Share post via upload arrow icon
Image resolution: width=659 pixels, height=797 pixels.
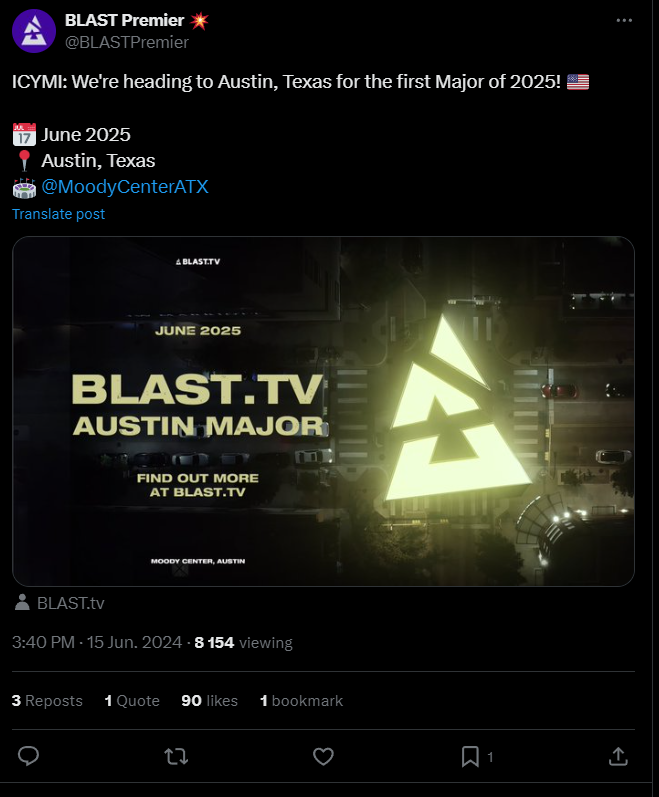(x=618, y=756)
